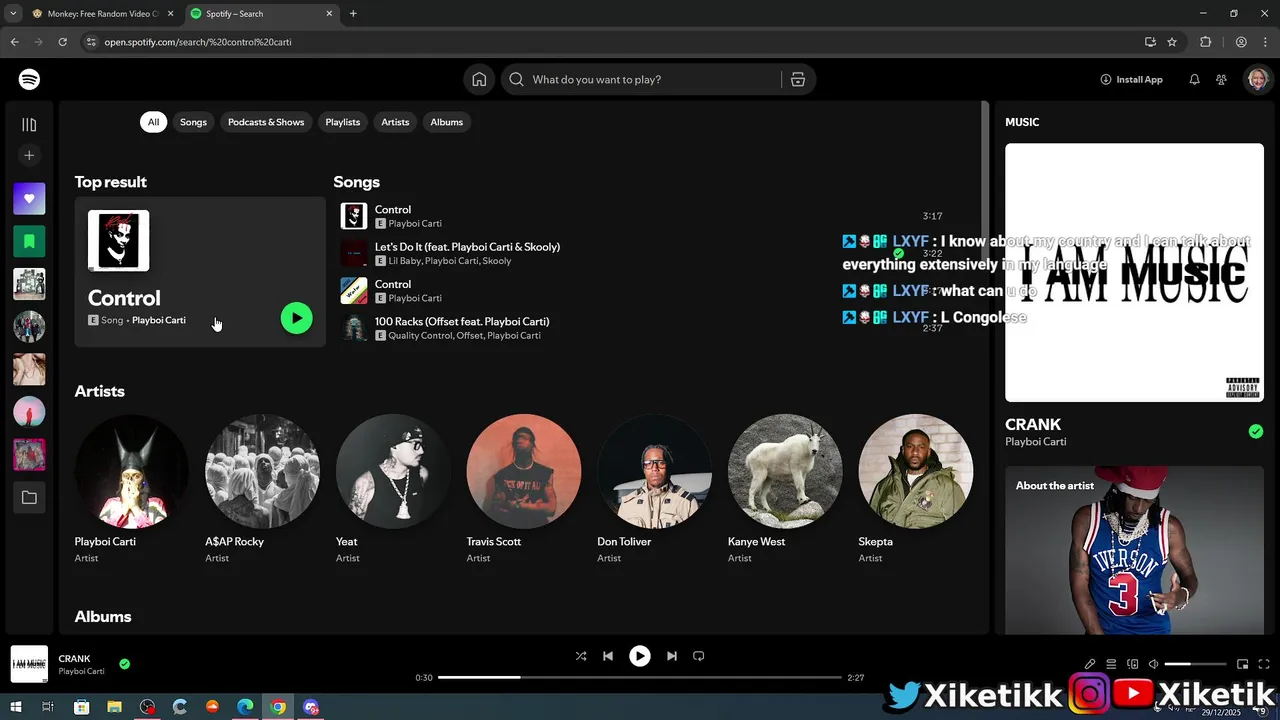Click the search magnifier icon
Image resolution: width=1280 pixels, height=720 pixels.
click(516, 79)
